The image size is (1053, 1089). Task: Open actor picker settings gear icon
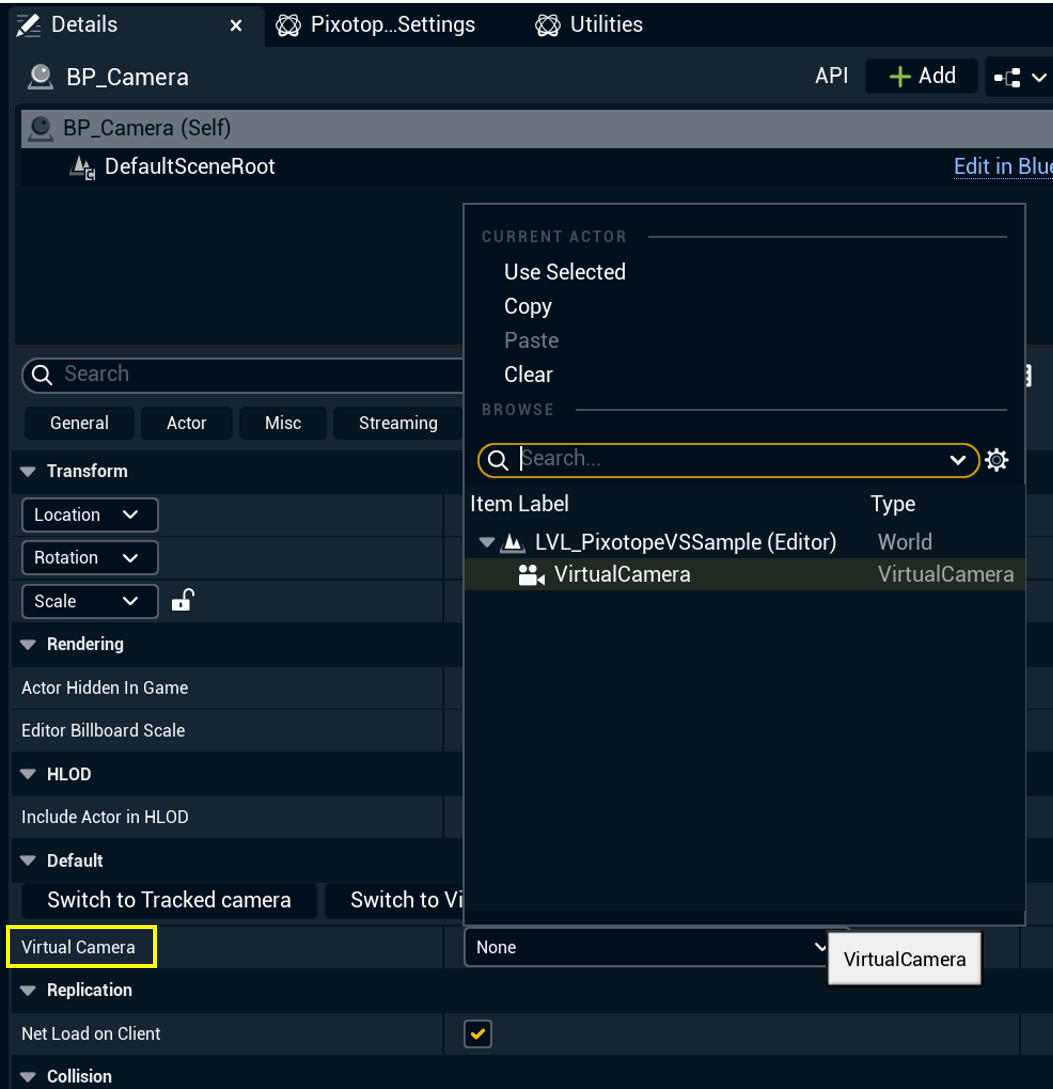996,460
